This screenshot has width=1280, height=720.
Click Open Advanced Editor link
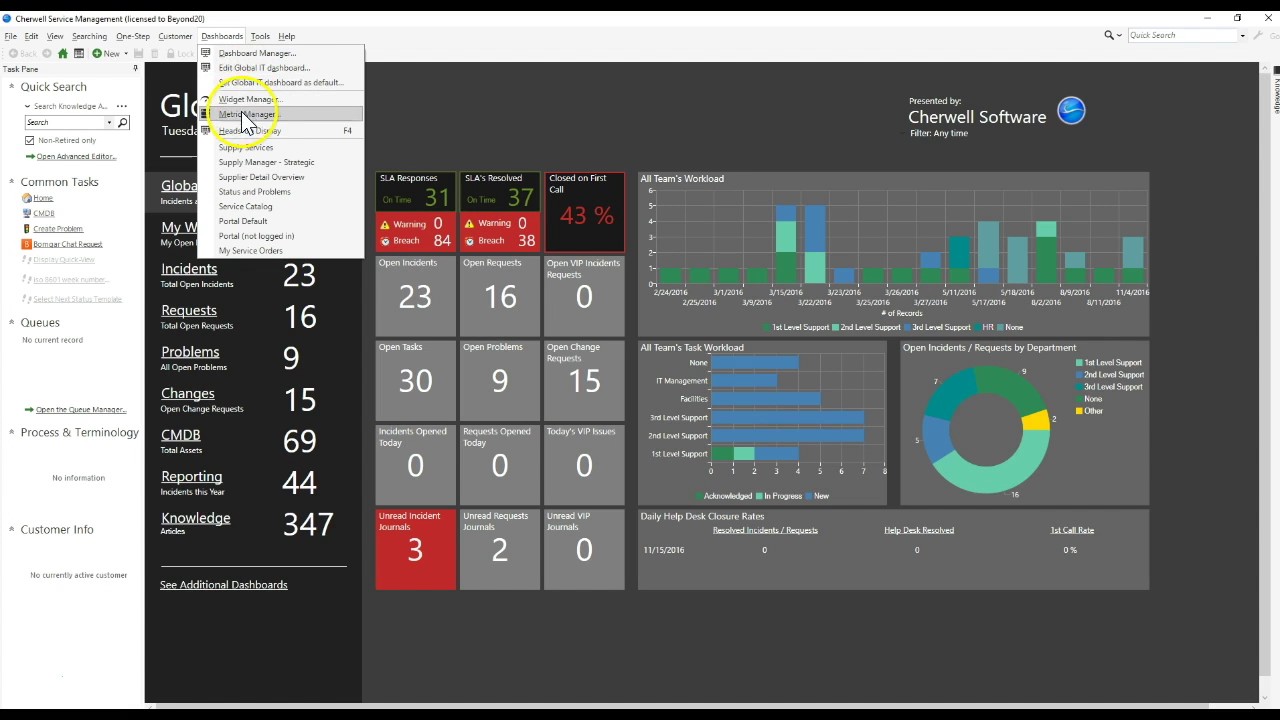click(76, 157)
